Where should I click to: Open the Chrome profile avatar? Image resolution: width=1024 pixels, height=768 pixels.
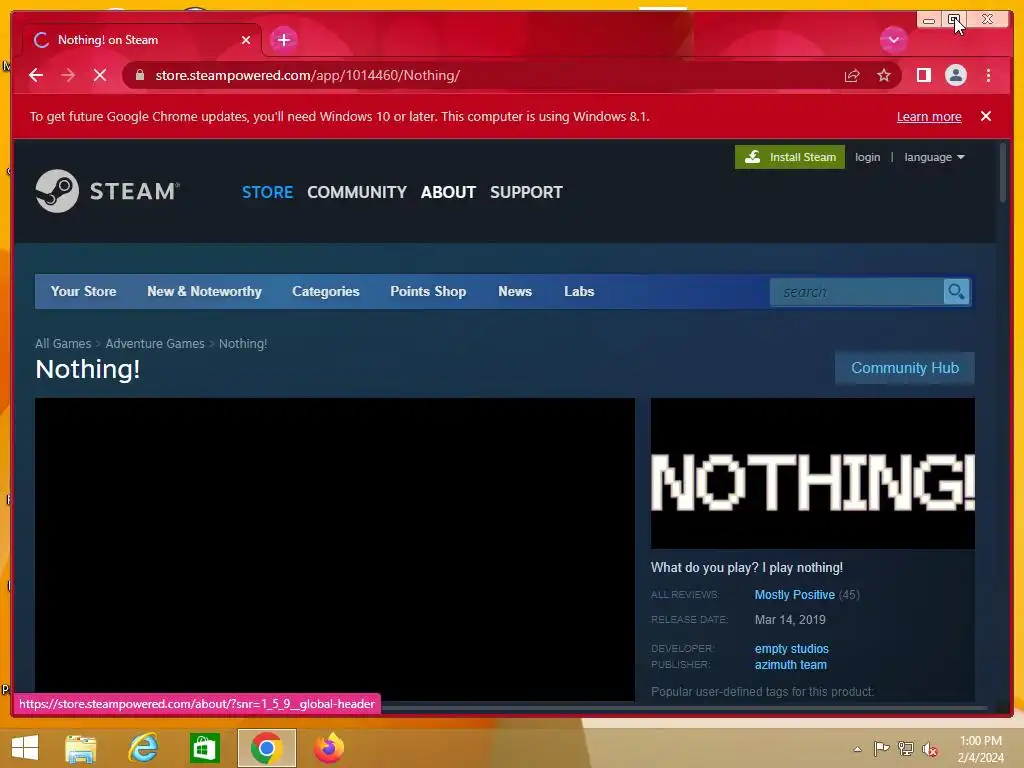click(x=955, y=76)
